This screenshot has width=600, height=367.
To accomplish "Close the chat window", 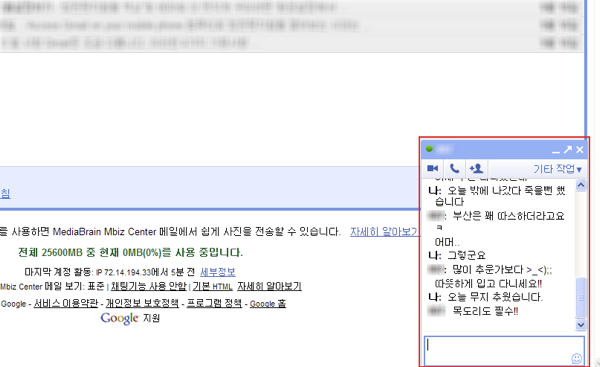I will pos(580,150).
